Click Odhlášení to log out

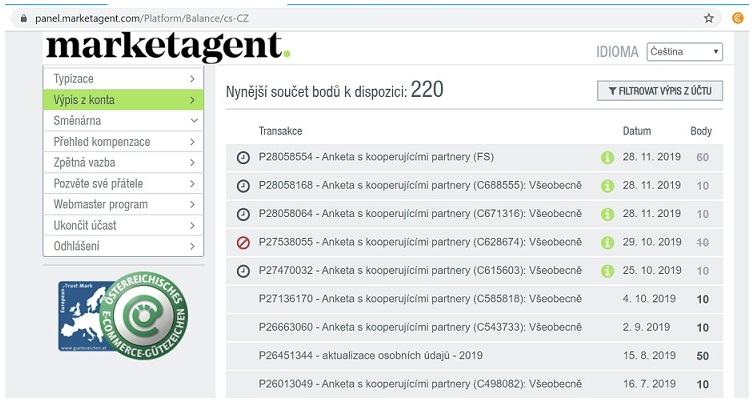coord(123,246)
